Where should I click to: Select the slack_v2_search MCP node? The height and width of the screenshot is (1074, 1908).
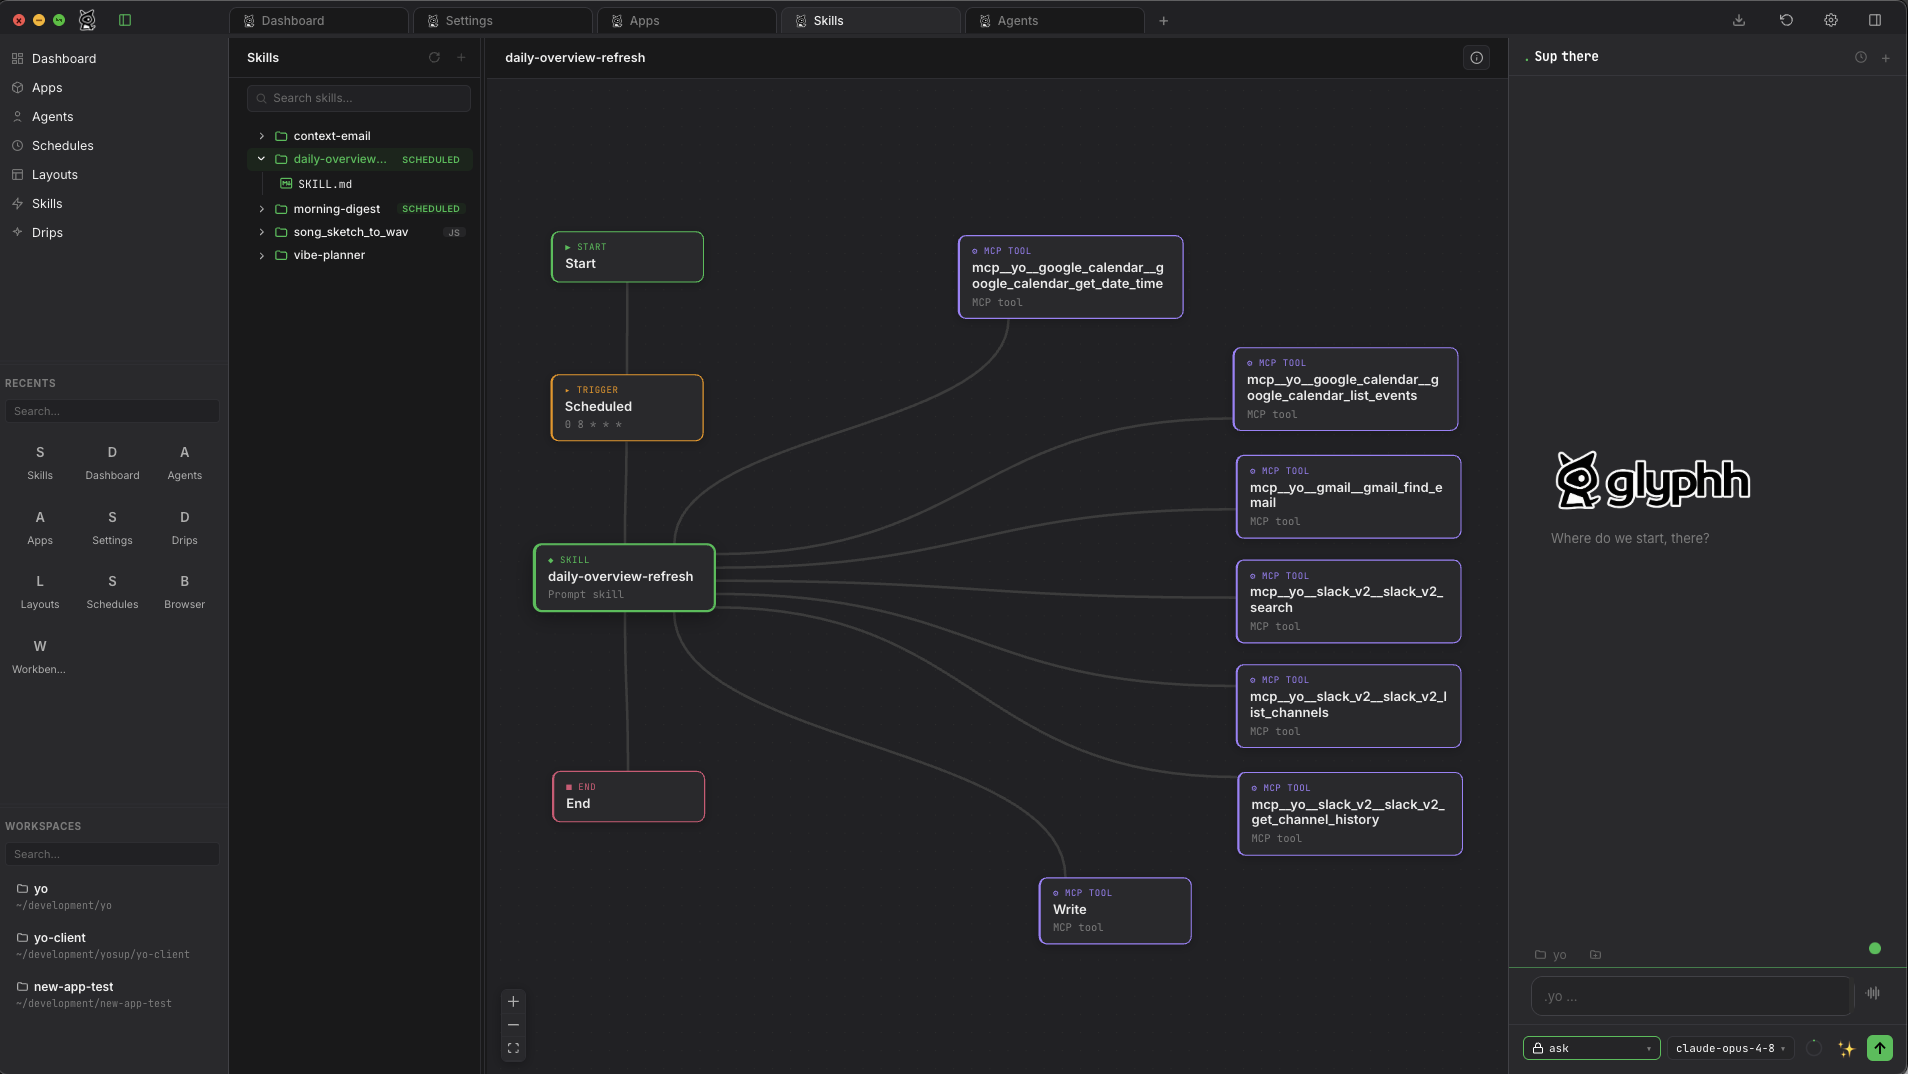[x=1349, y=601]
